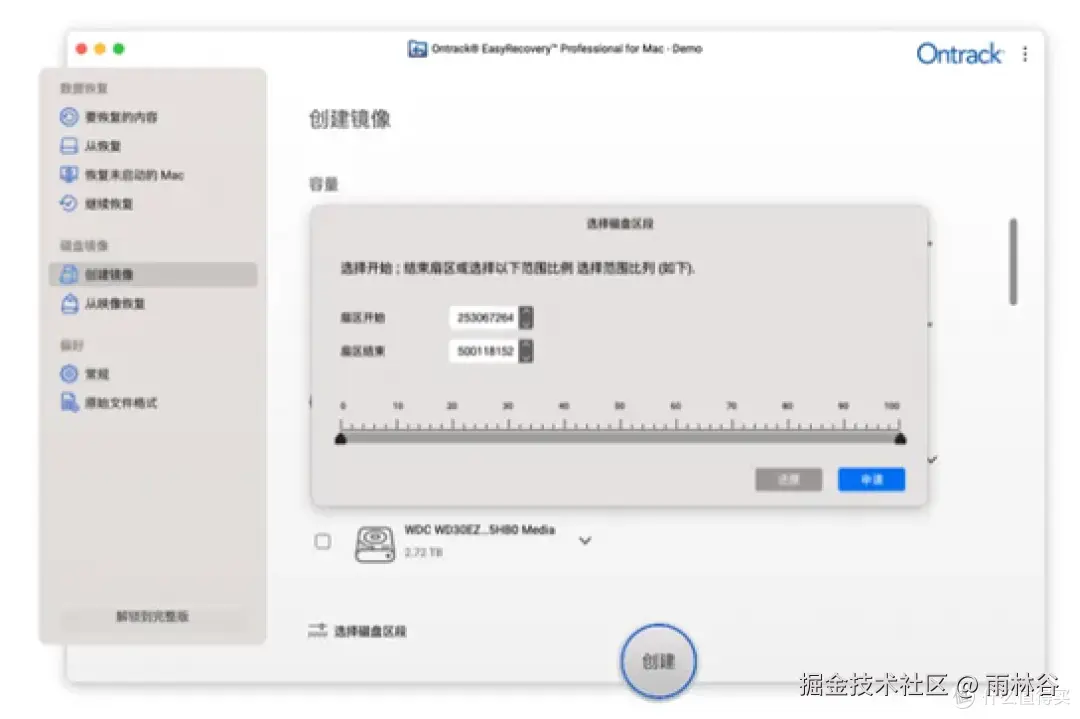Select the 创建镜像 sidebar icon
Viewport: 1080px width, 719px height.
coord(66,274)
